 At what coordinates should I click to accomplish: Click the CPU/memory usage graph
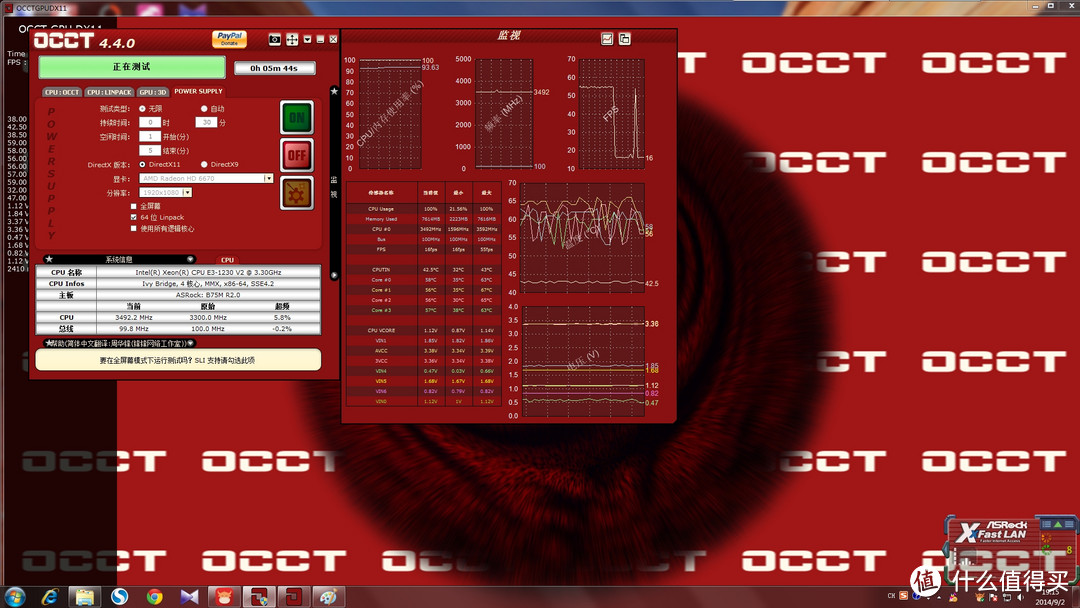click(390, 114)
